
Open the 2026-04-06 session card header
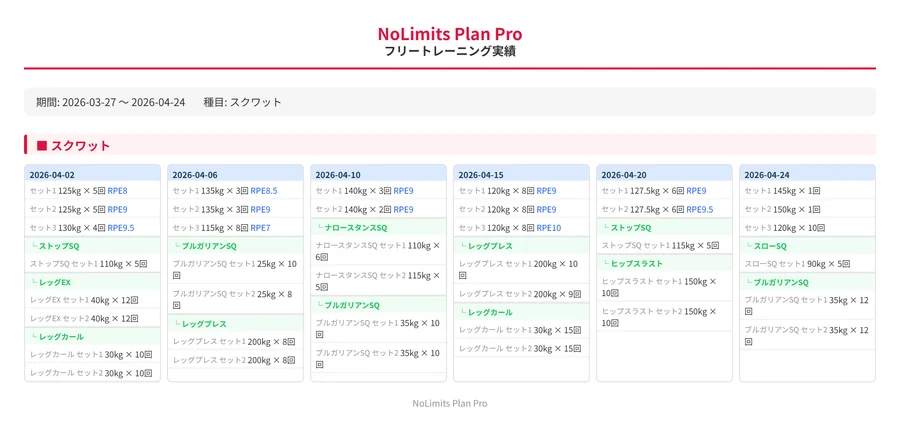click(x=235, y=174)
